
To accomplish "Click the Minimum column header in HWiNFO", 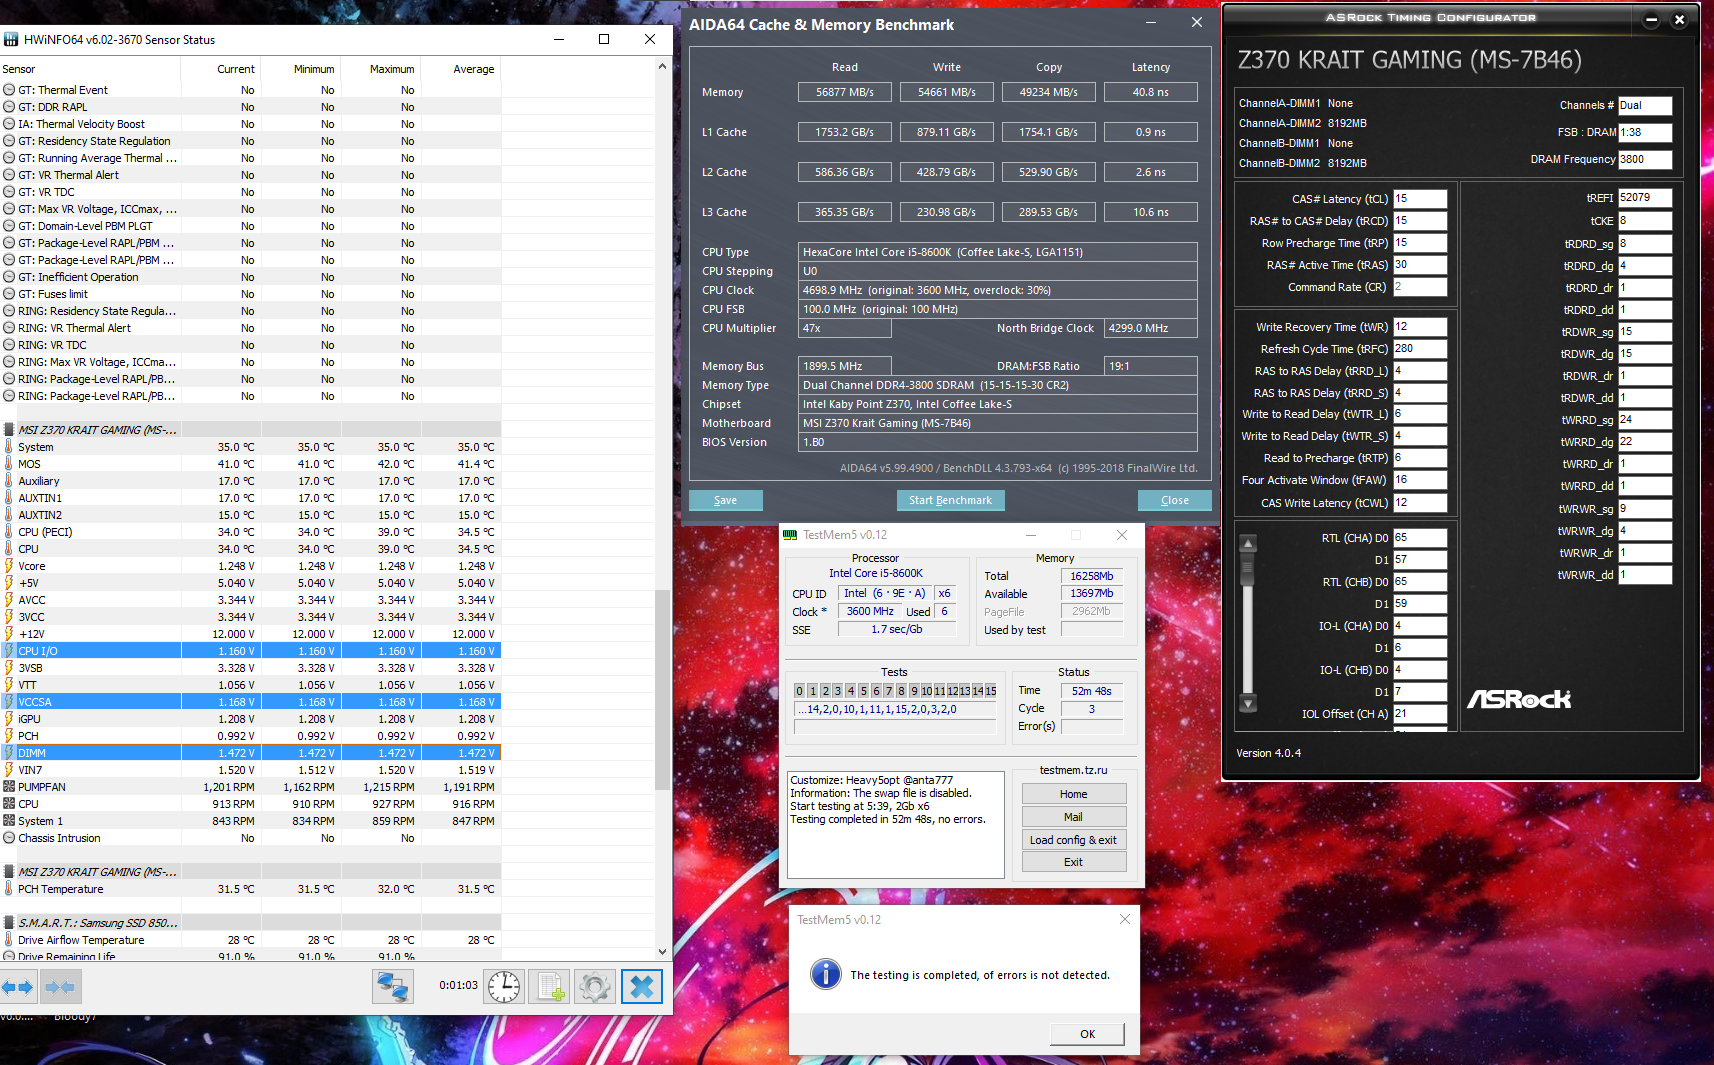I will 301,69.
